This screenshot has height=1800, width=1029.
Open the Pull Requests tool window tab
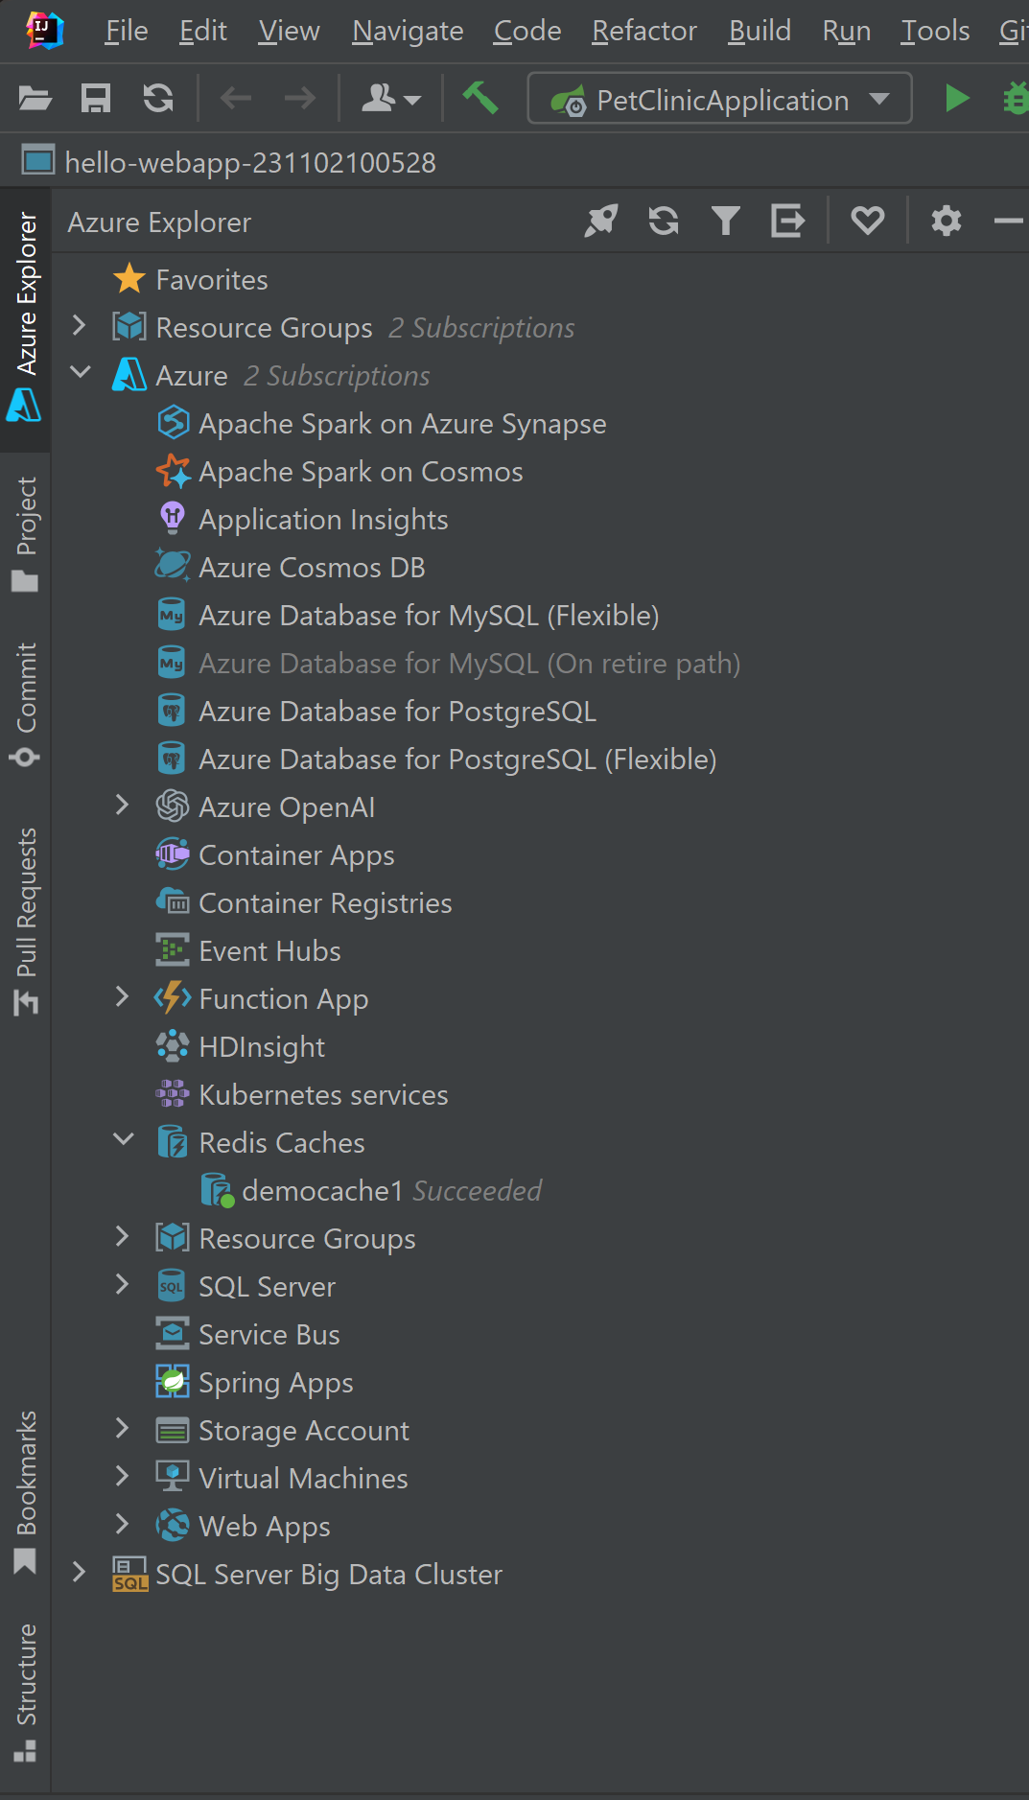(x=25, y=921)
